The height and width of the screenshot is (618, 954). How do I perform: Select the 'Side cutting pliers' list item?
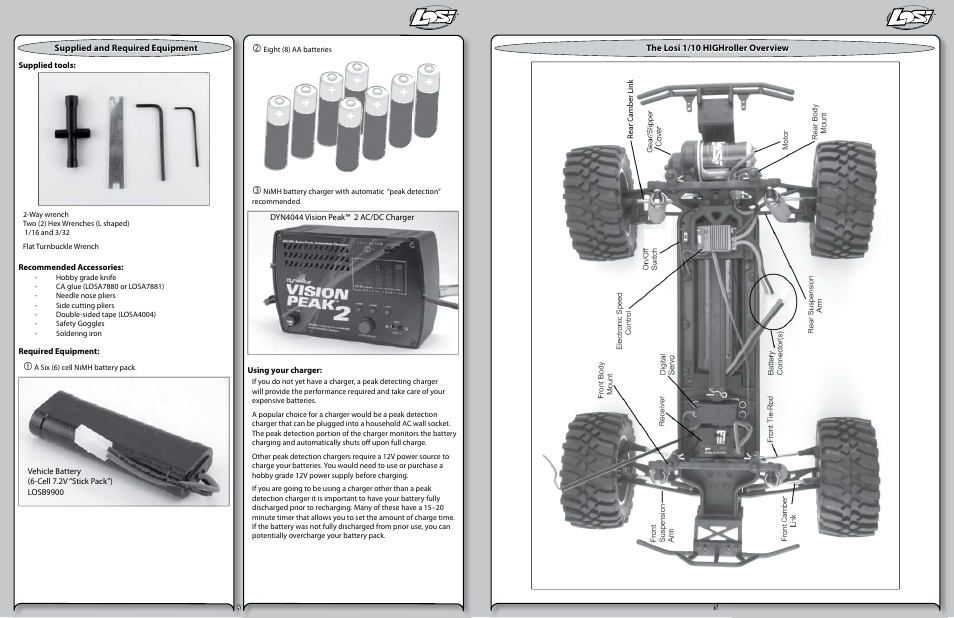(85, 305)
